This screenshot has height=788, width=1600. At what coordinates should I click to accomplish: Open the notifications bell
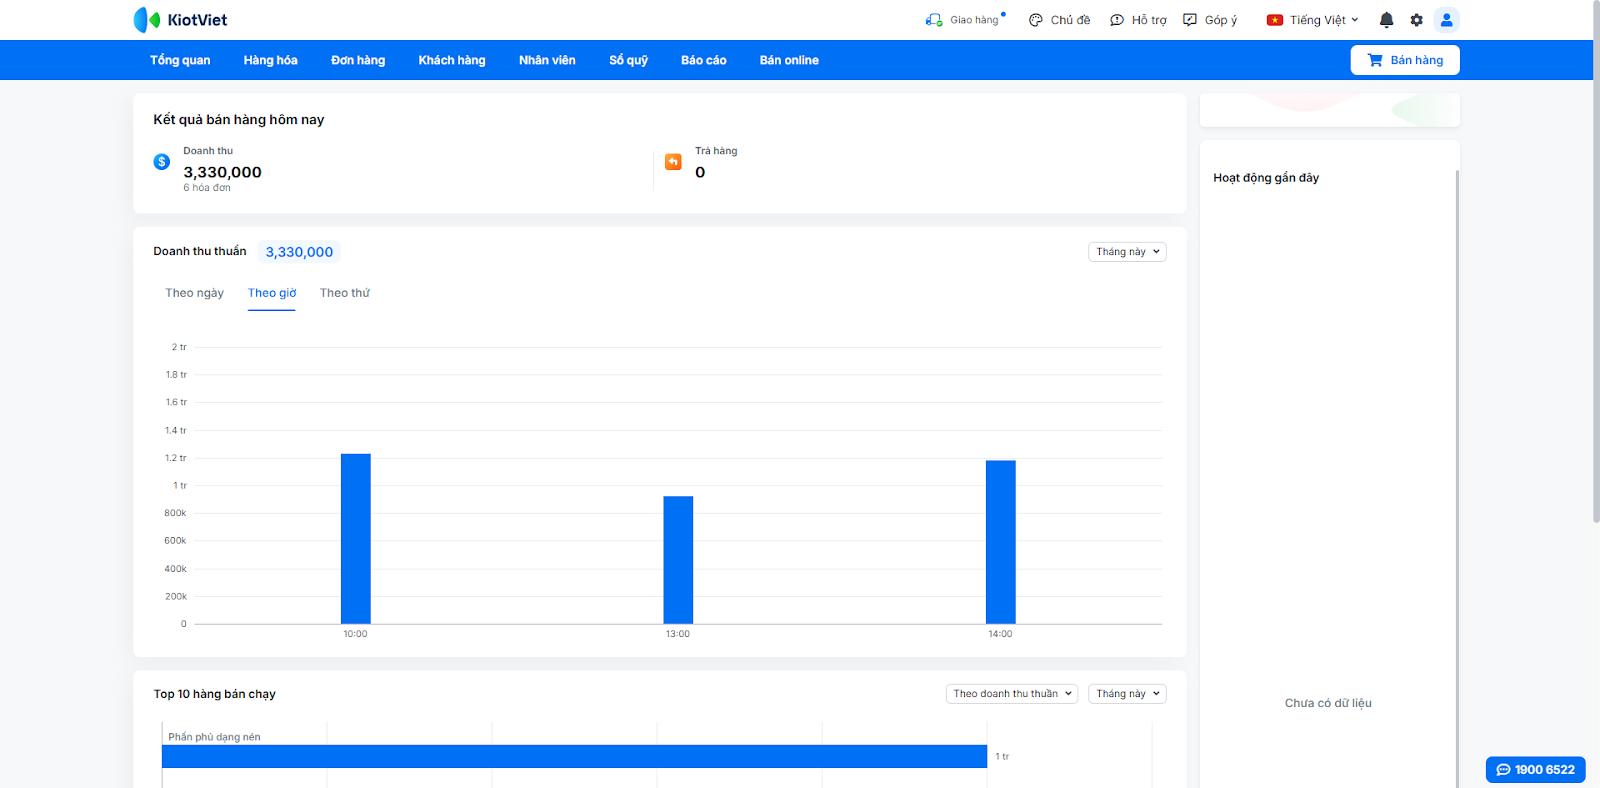[x=1386, y=20]
